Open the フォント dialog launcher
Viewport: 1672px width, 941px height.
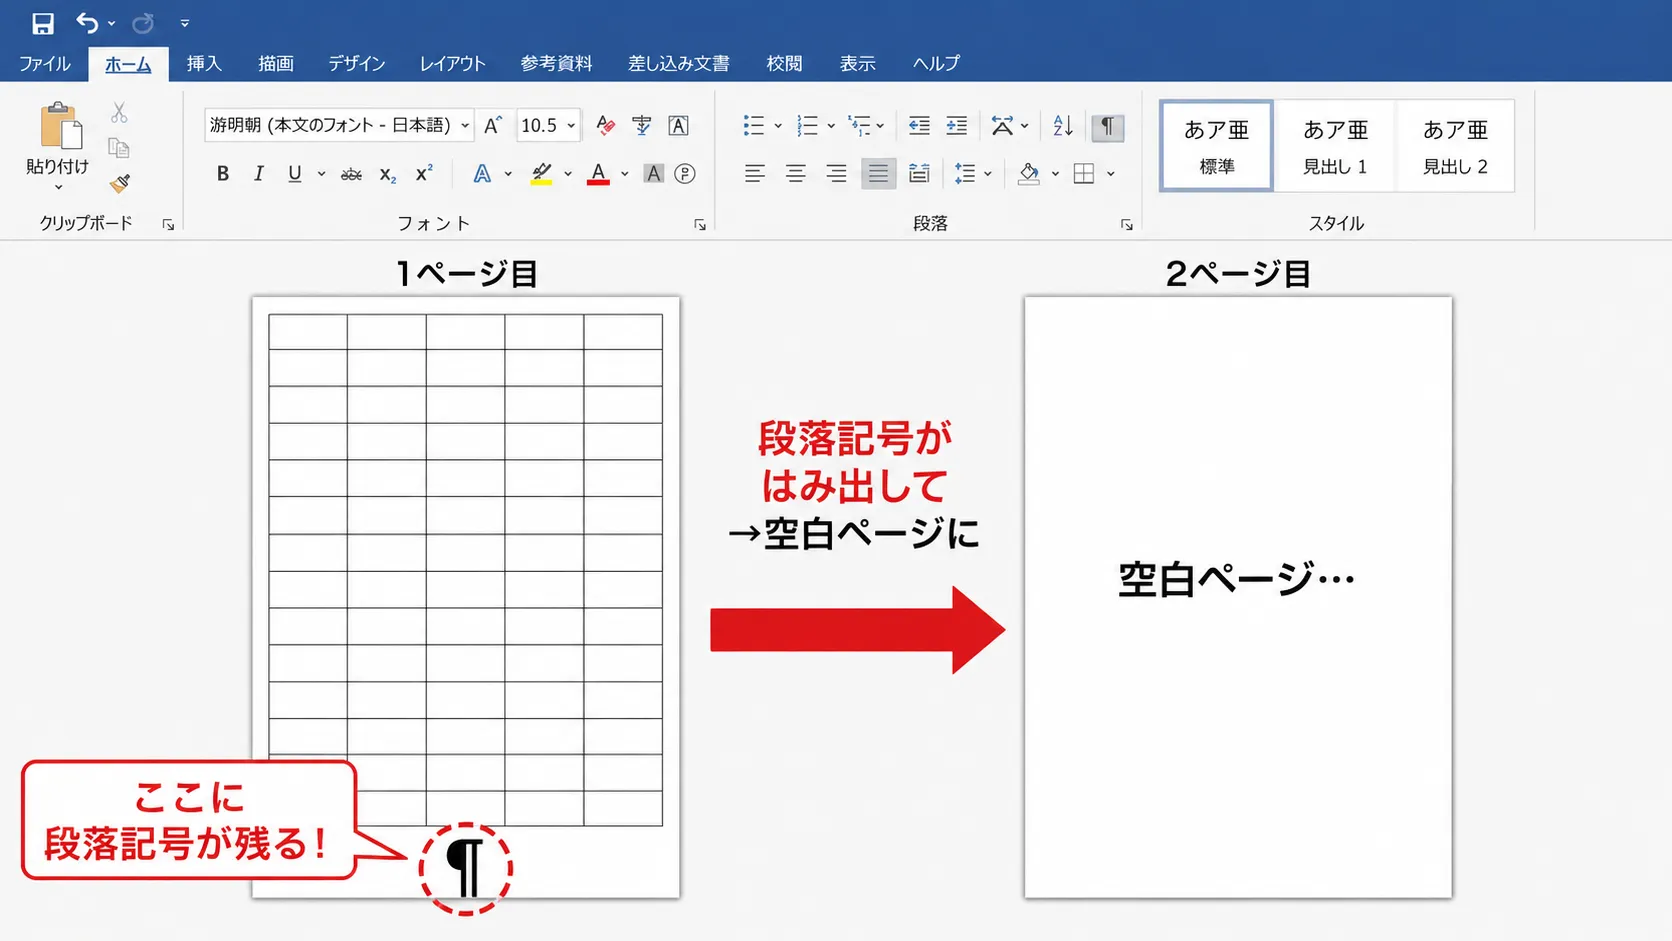pos(700,225)
